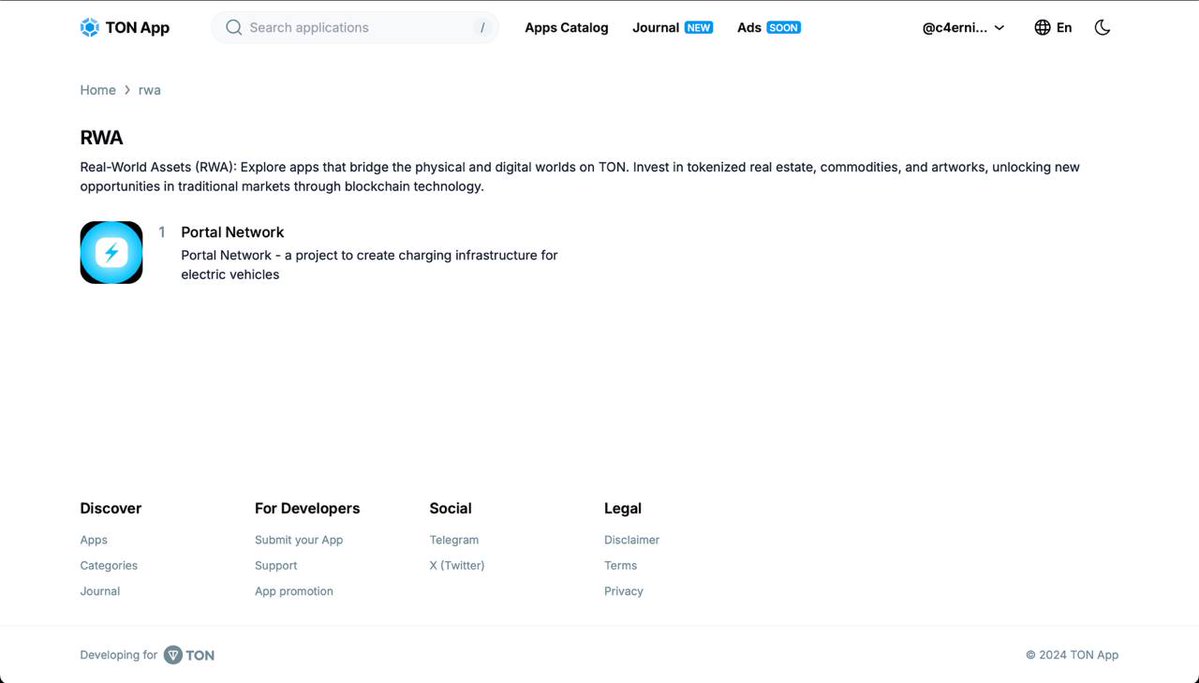The height and width of the screenshot is (683, 1199).
Task: Click the Legal footer heading
Action: coord(622,509)
